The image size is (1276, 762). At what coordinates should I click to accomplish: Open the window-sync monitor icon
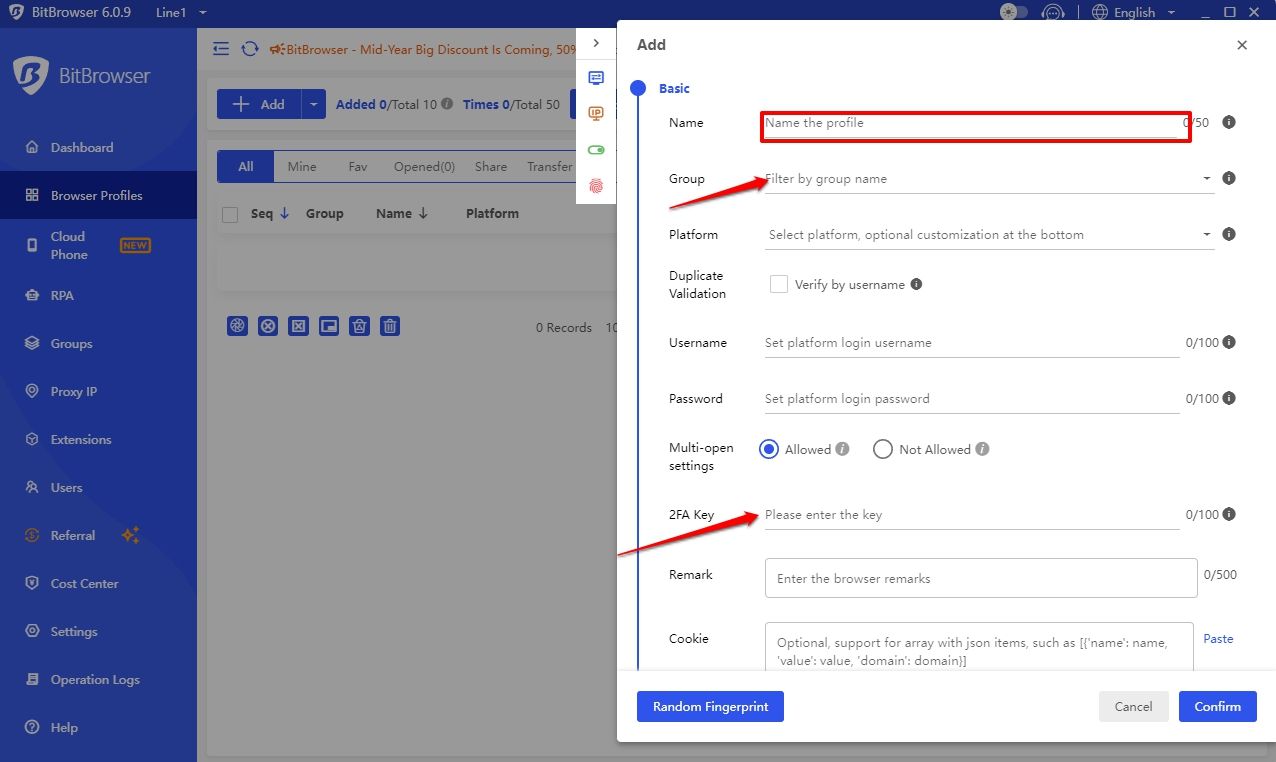[596, 78]
